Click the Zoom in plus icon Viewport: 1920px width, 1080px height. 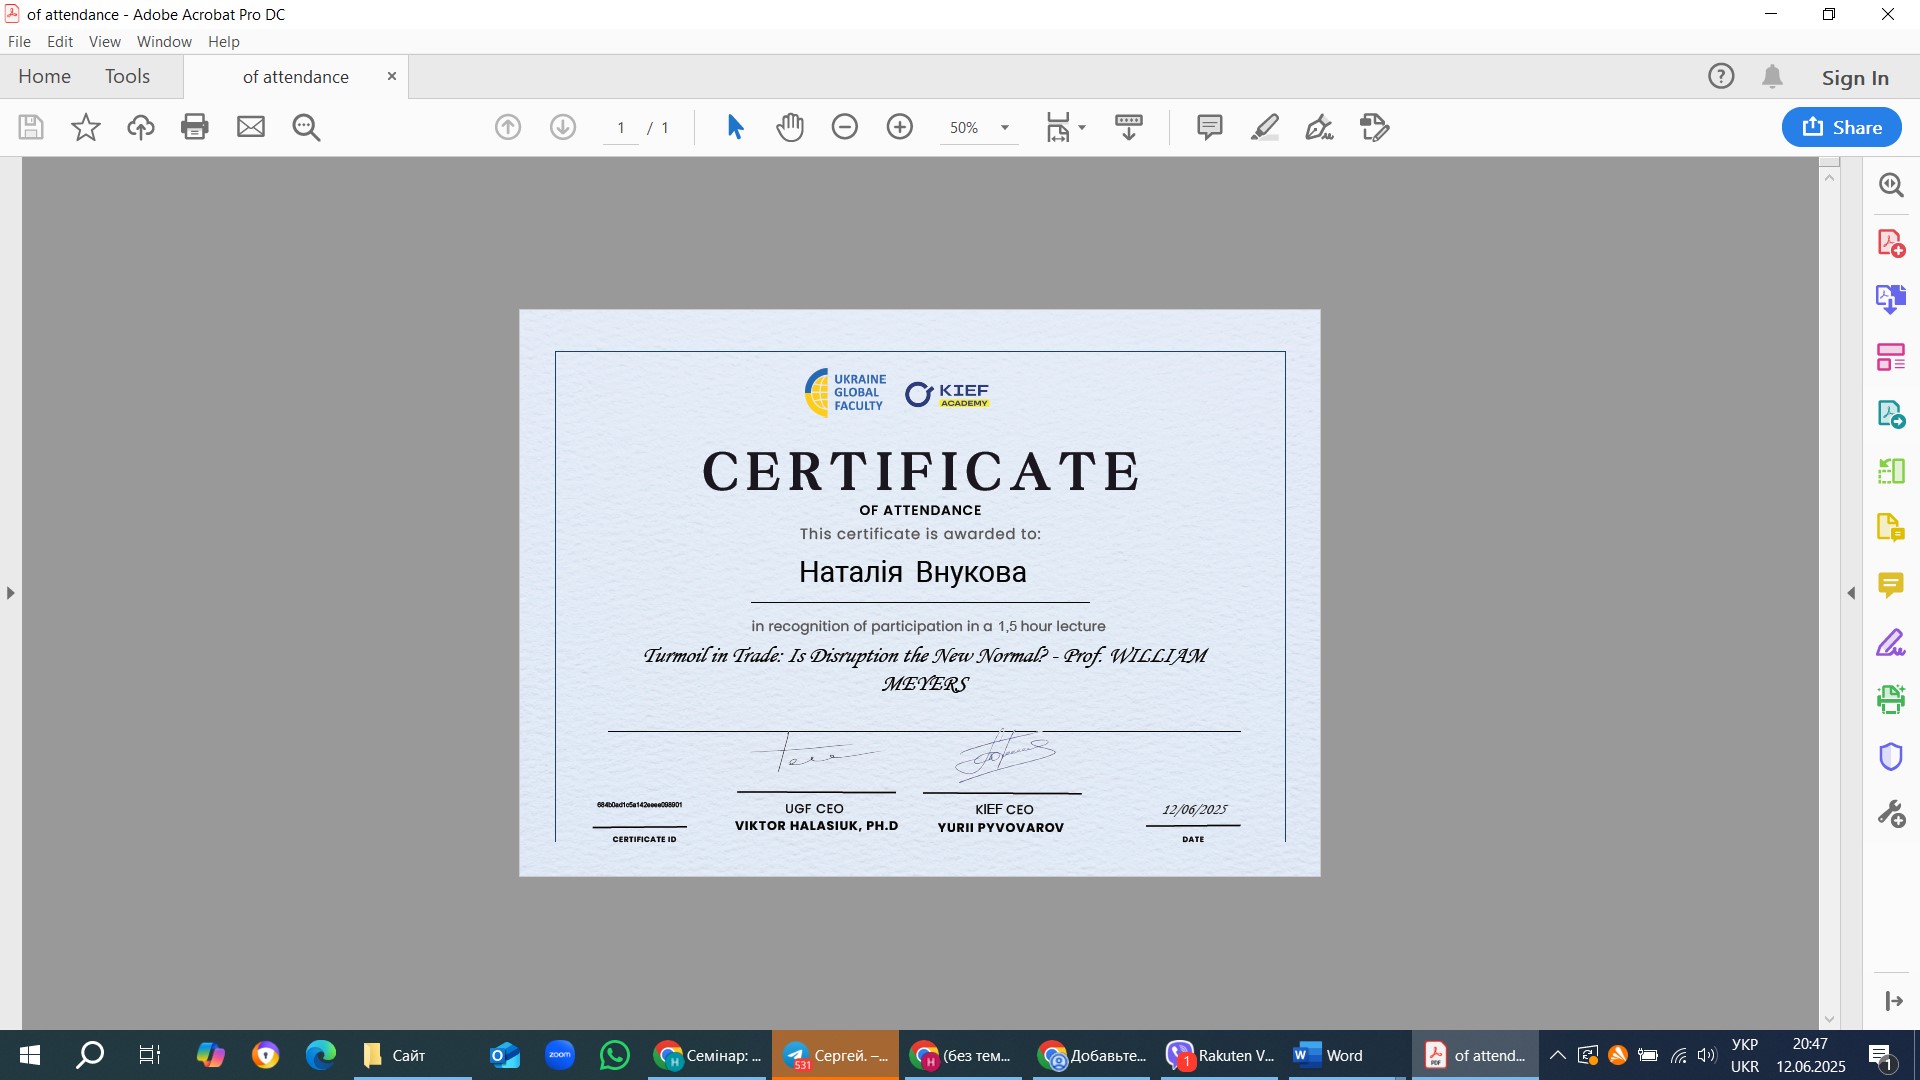click(900, 127)
